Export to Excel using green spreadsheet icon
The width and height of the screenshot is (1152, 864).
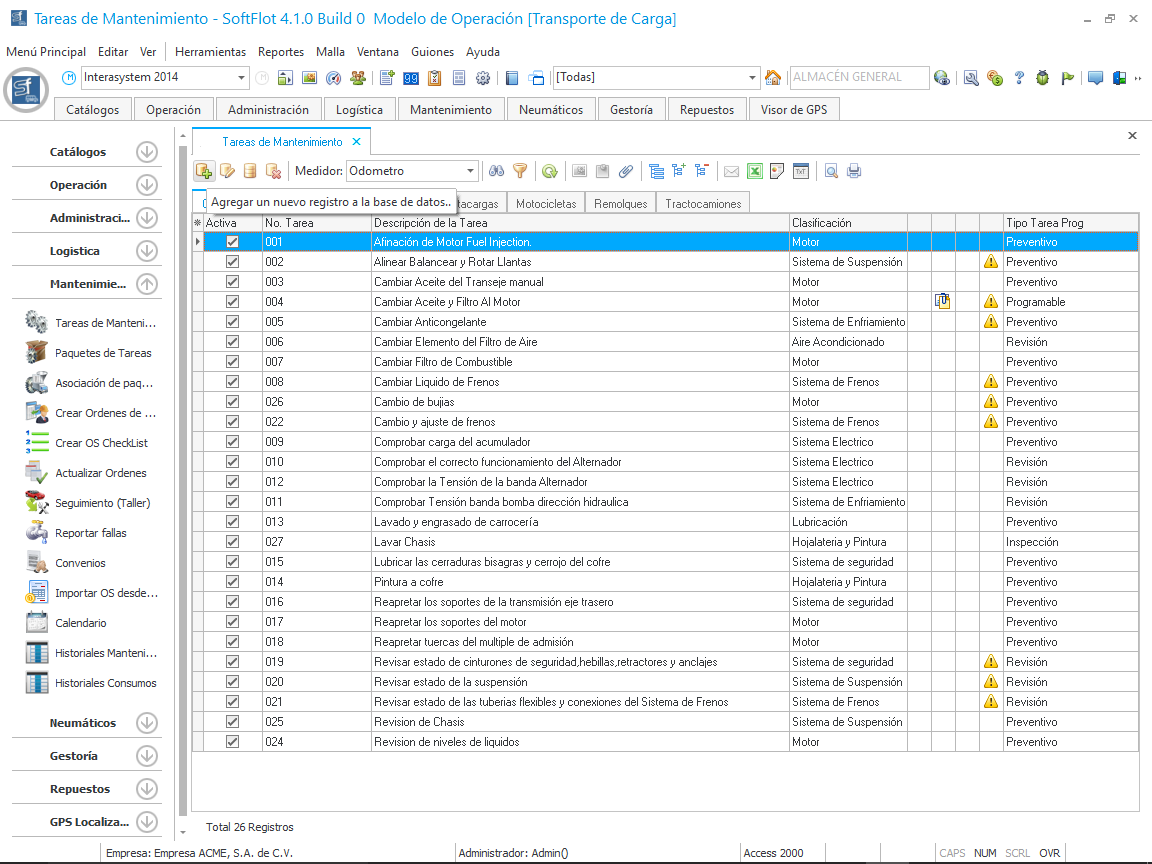[755, 171]
